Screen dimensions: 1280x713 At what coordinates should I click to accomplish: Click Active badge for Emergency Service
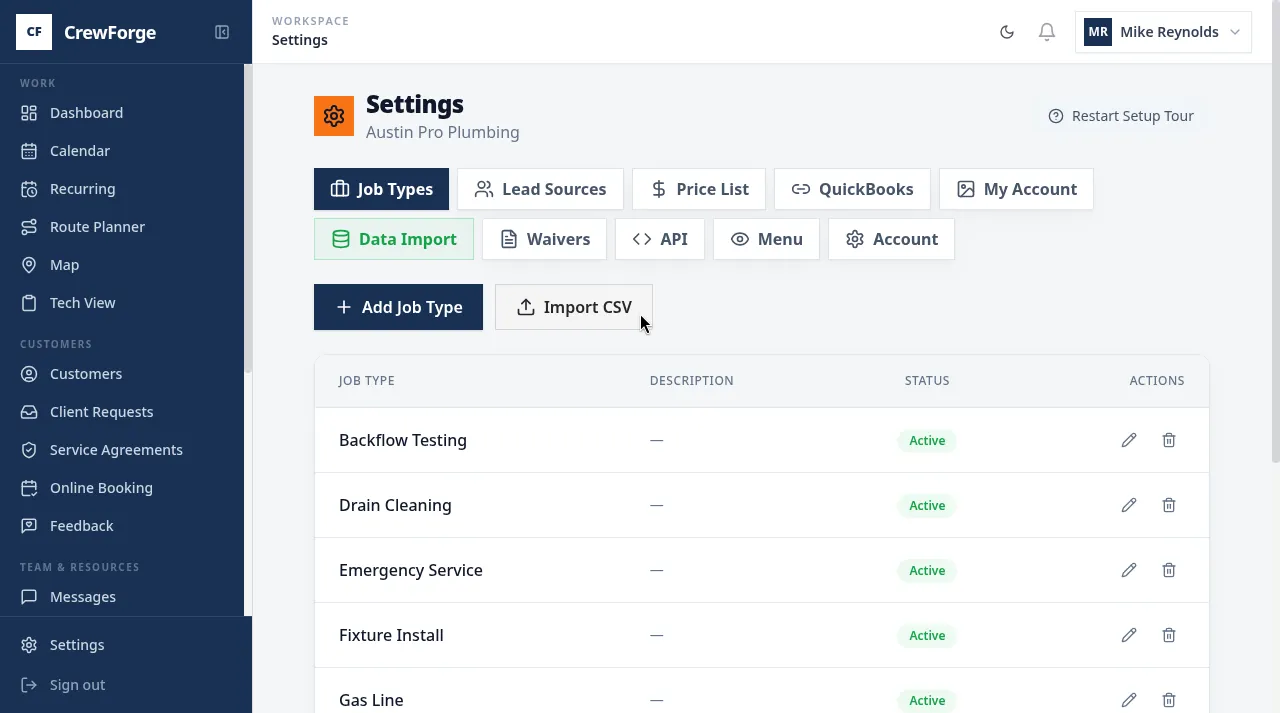coord(927,570)
